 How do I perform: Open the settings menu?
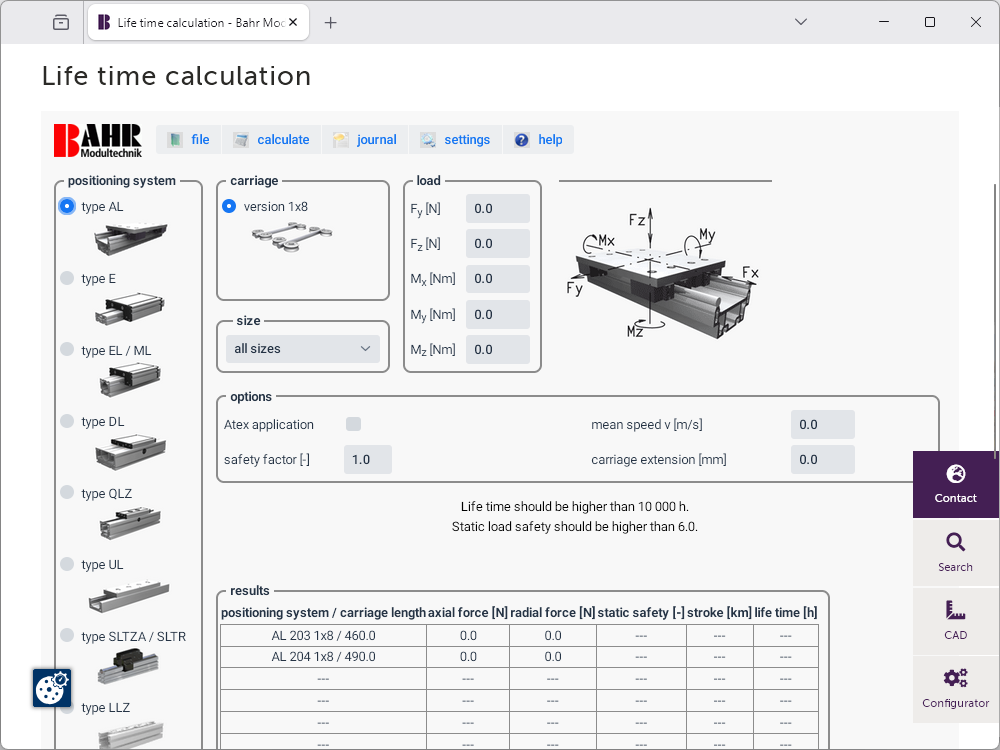tap(455, 140)
